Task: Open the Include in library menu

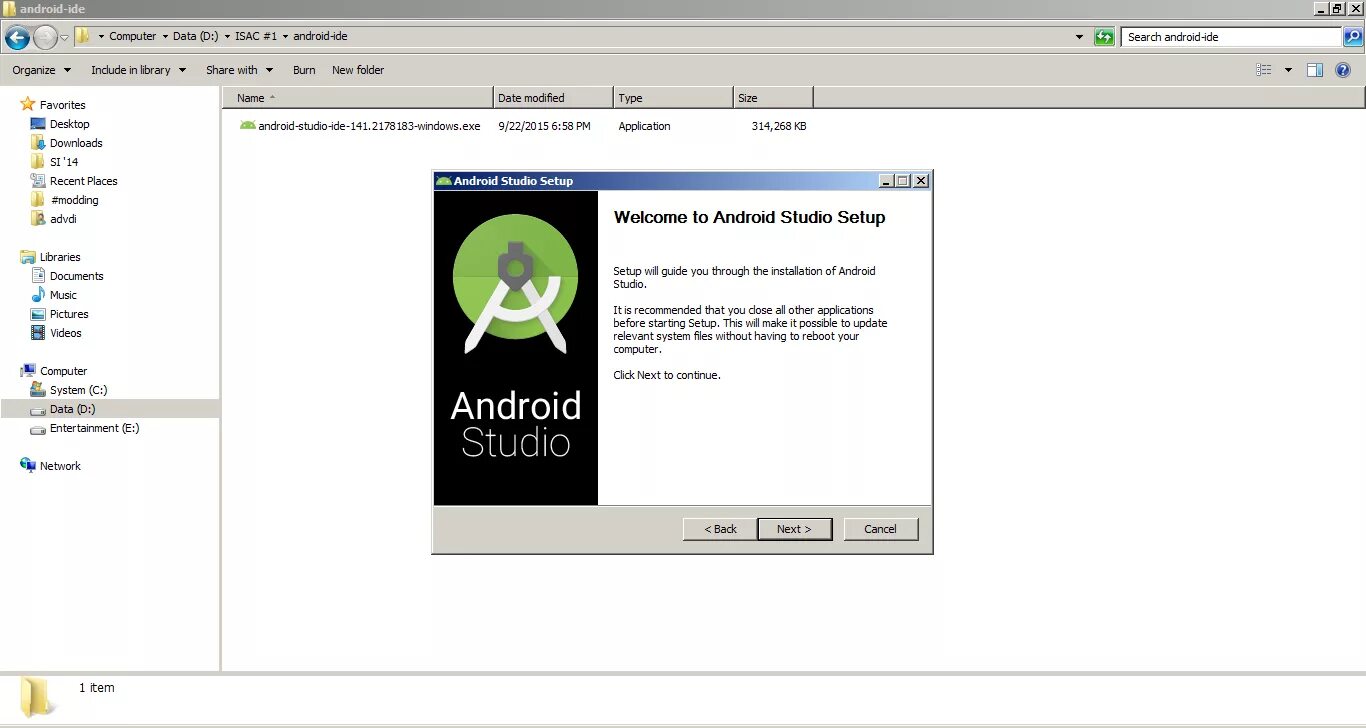Action: tap(138, 70)
